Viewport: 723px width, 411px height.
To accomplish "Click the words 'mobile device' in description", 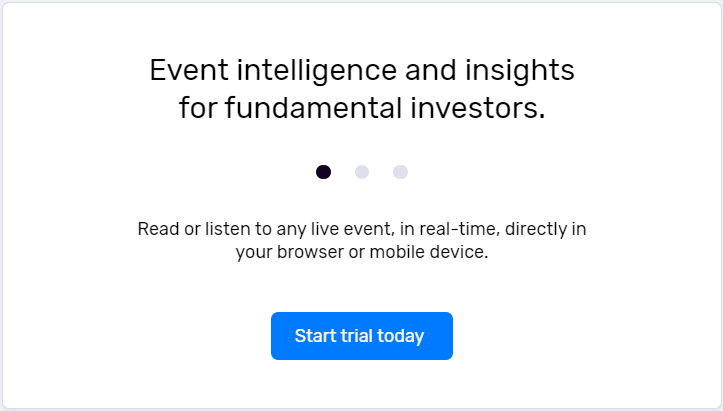I will pyautogui.click(x=427, y=252).
